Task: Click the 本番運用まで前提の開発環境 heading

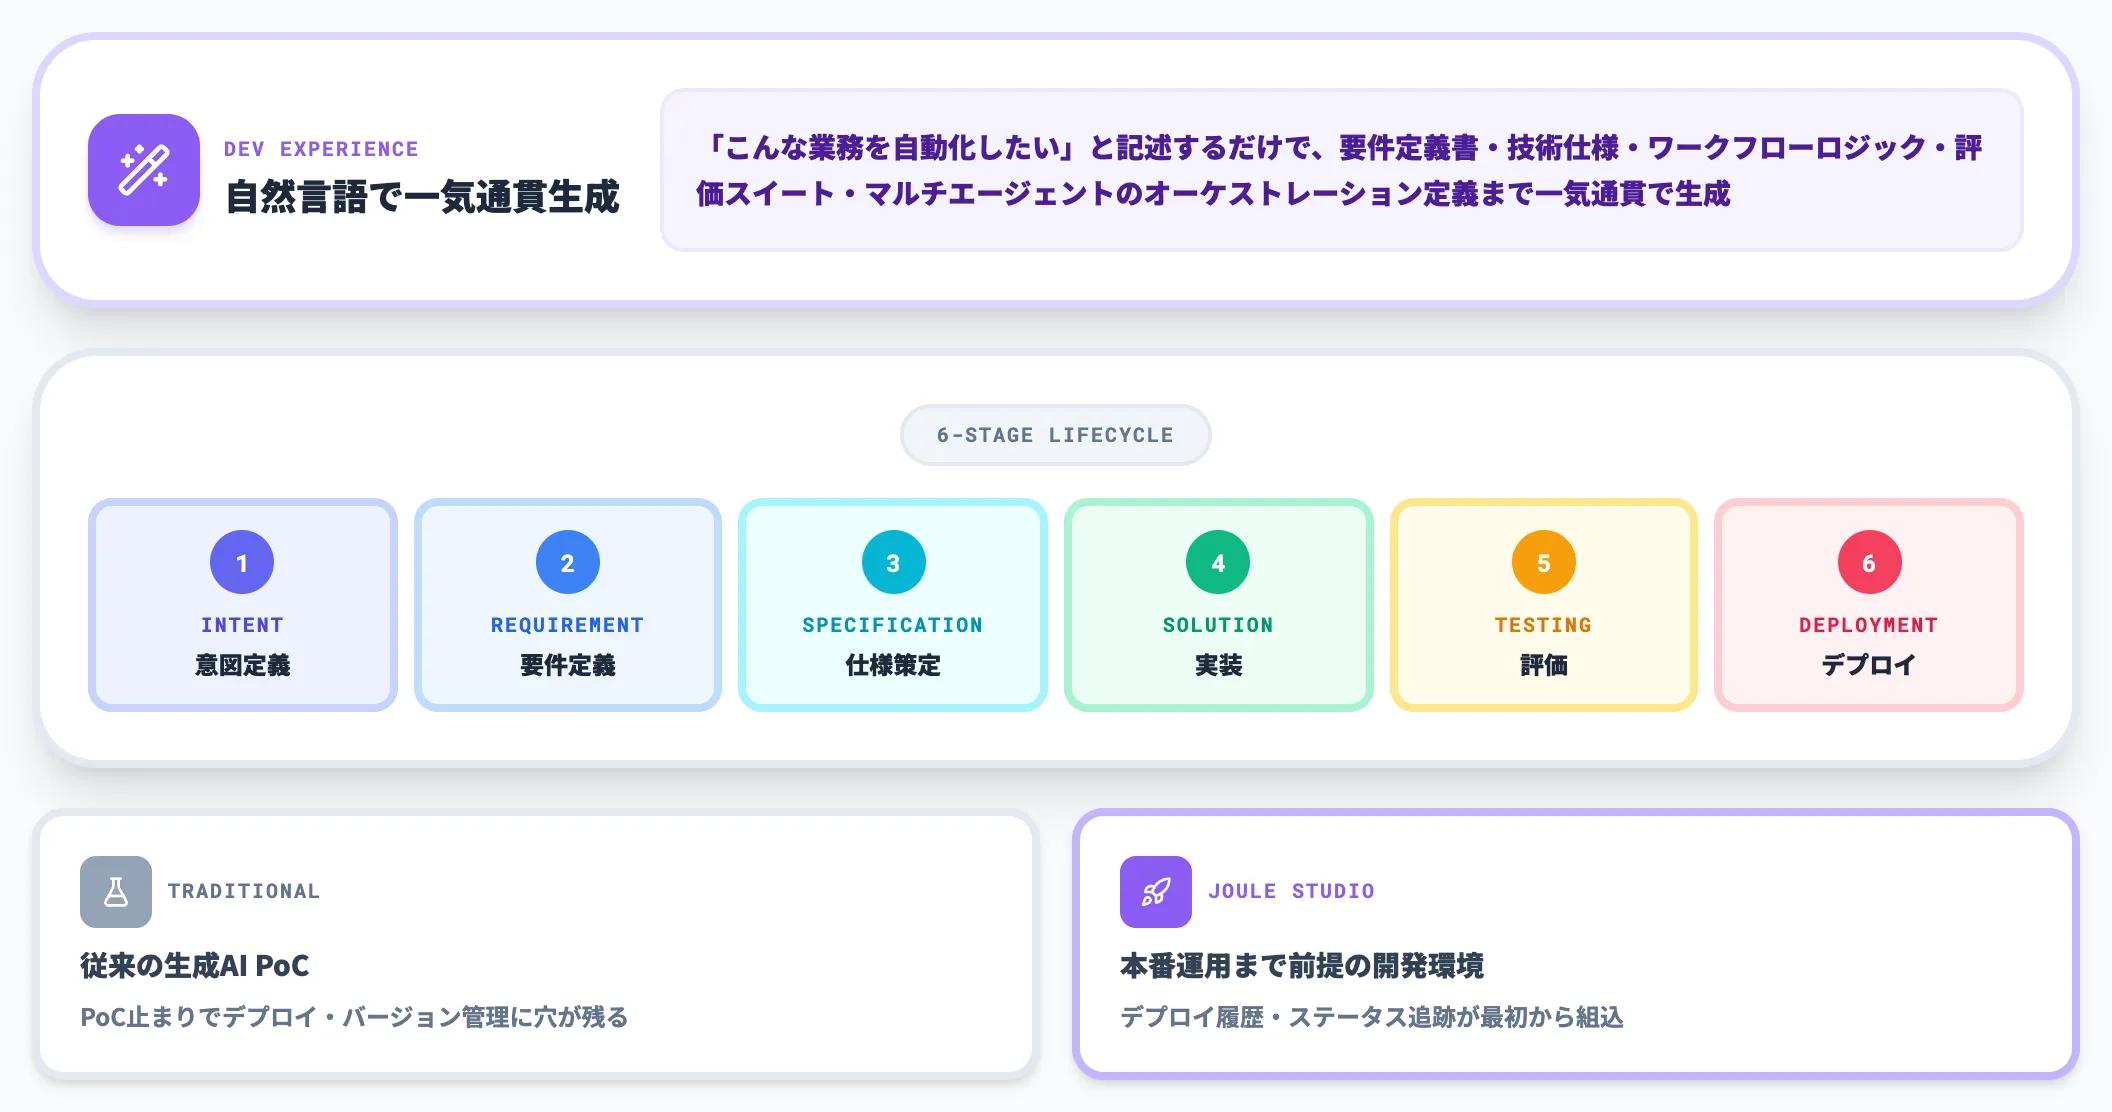Action: point(1302,965)
